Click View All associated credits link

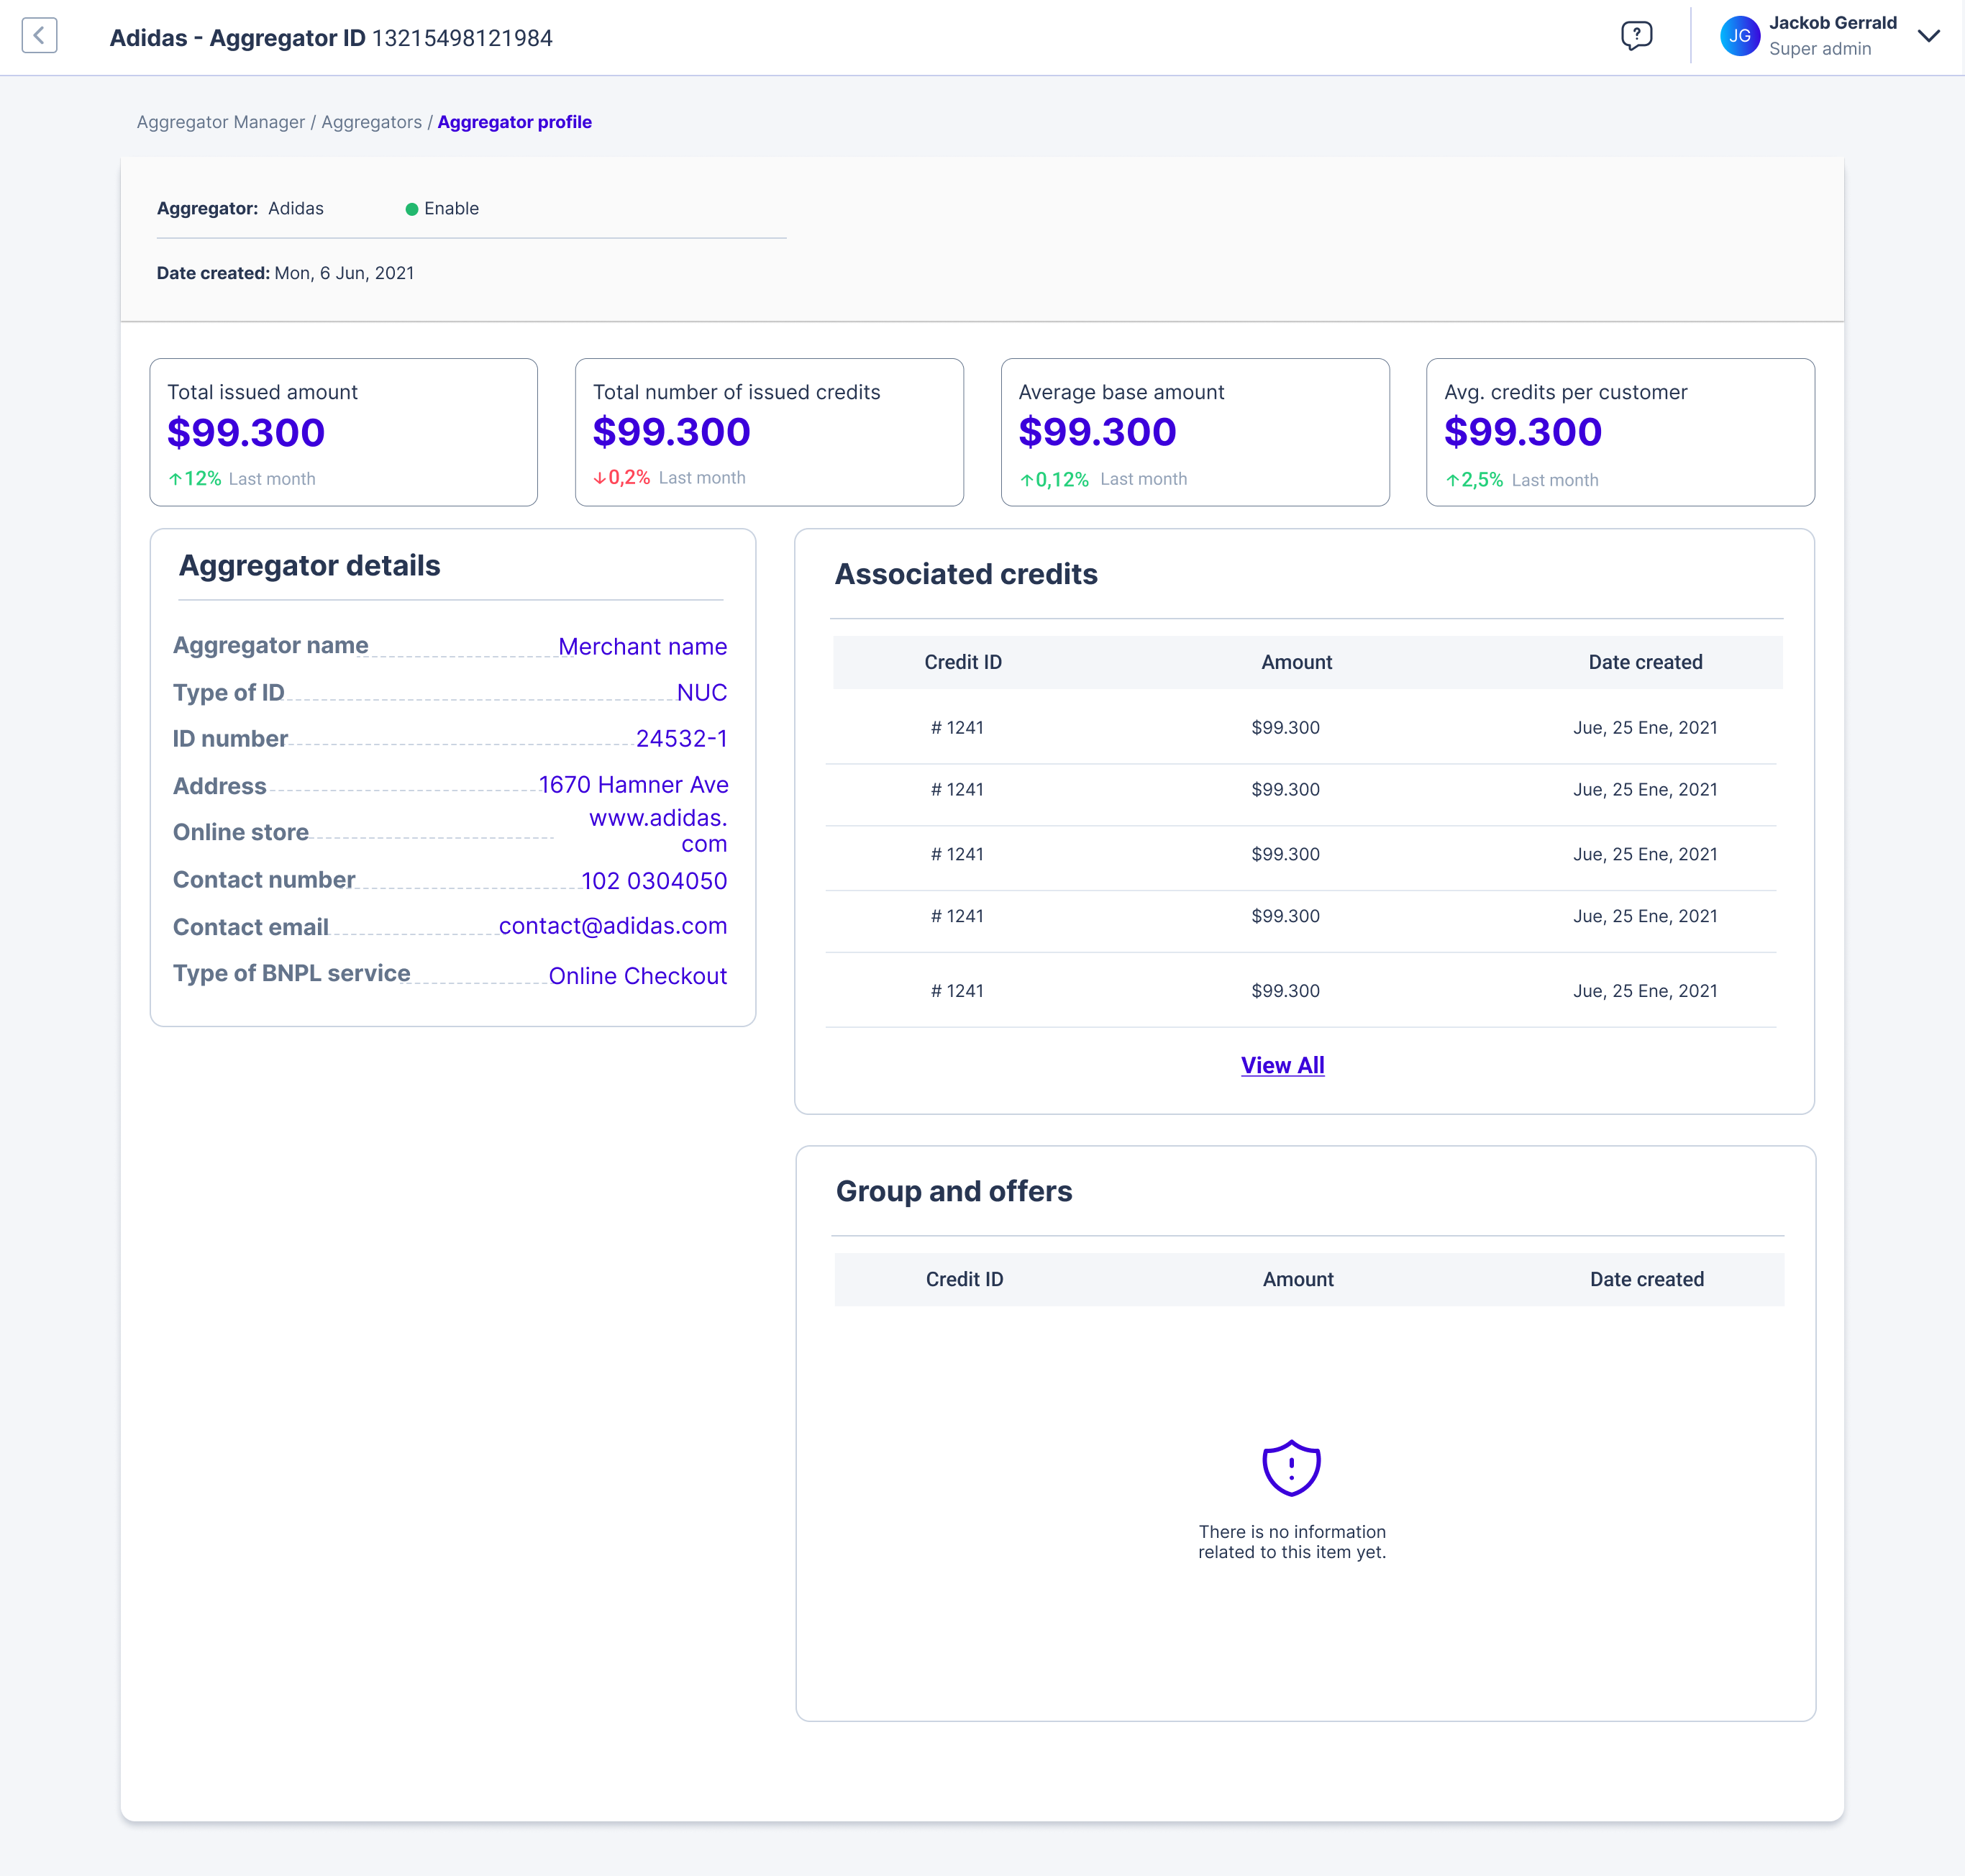[x=1282, y=1065]
